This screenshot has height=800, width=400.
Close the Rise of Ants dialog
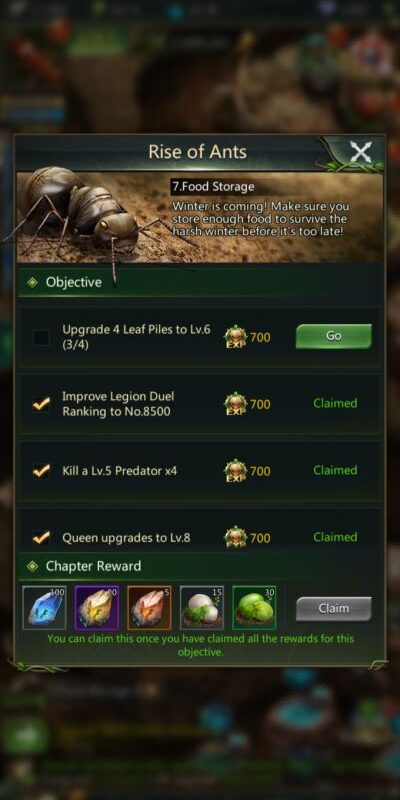pyautogui.click(x=361, y=152)
